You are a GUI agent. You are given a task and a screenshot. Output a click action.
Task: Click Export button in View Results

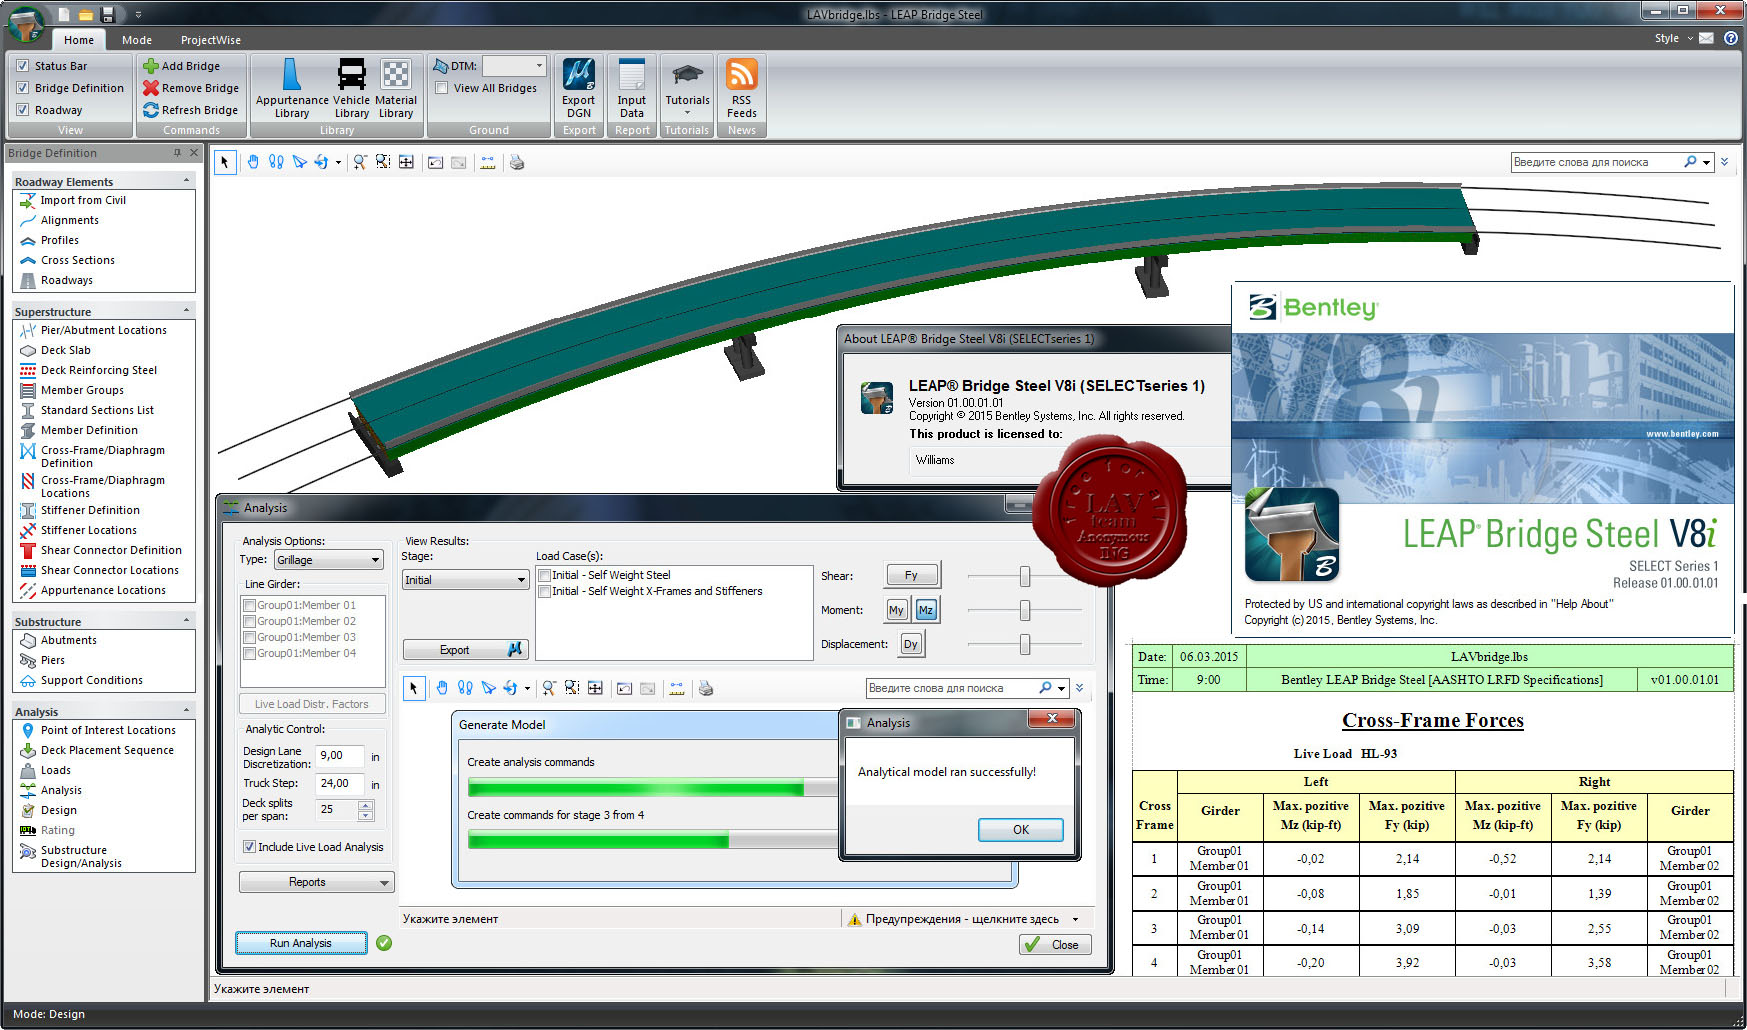(465, 650)
